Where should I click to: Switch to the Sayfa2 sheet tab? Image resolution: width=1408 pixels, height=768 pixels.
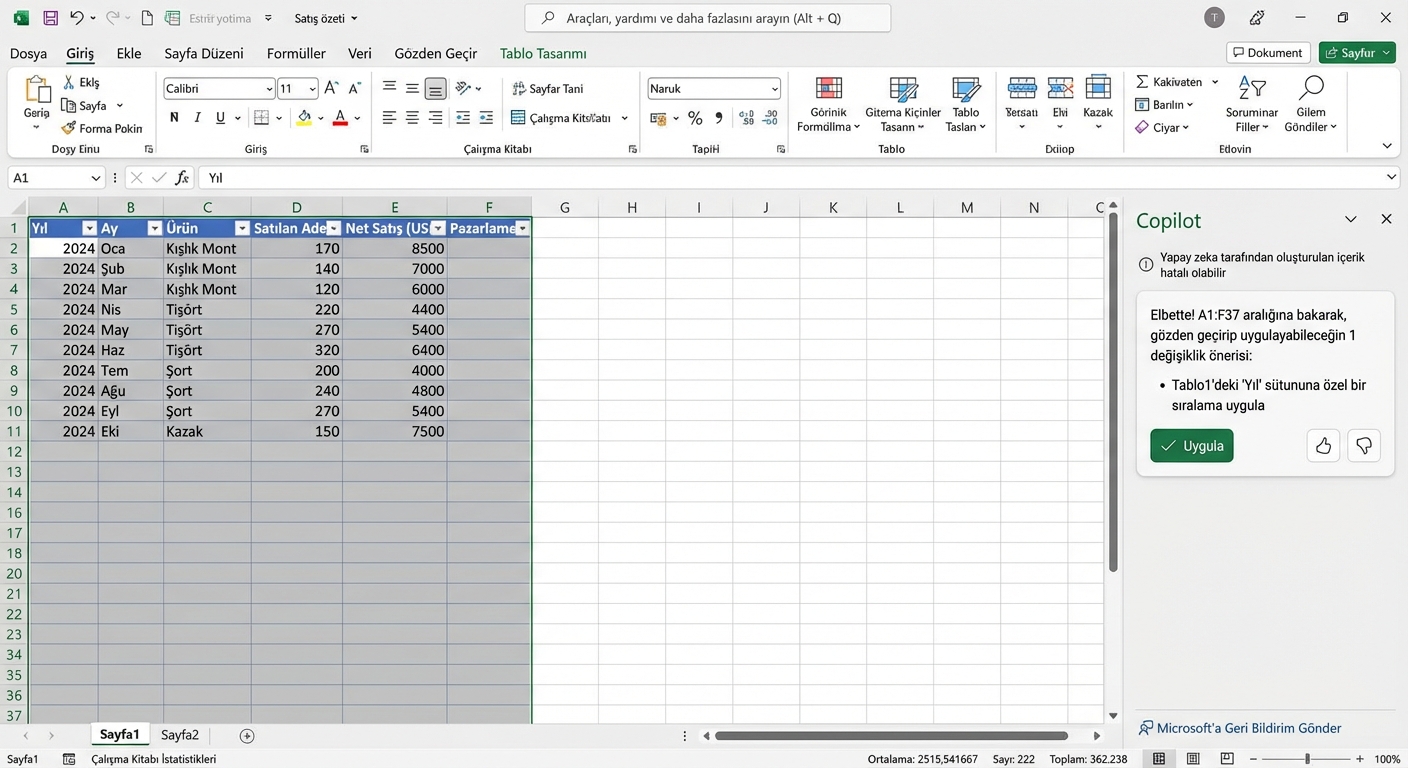(180, 734)
